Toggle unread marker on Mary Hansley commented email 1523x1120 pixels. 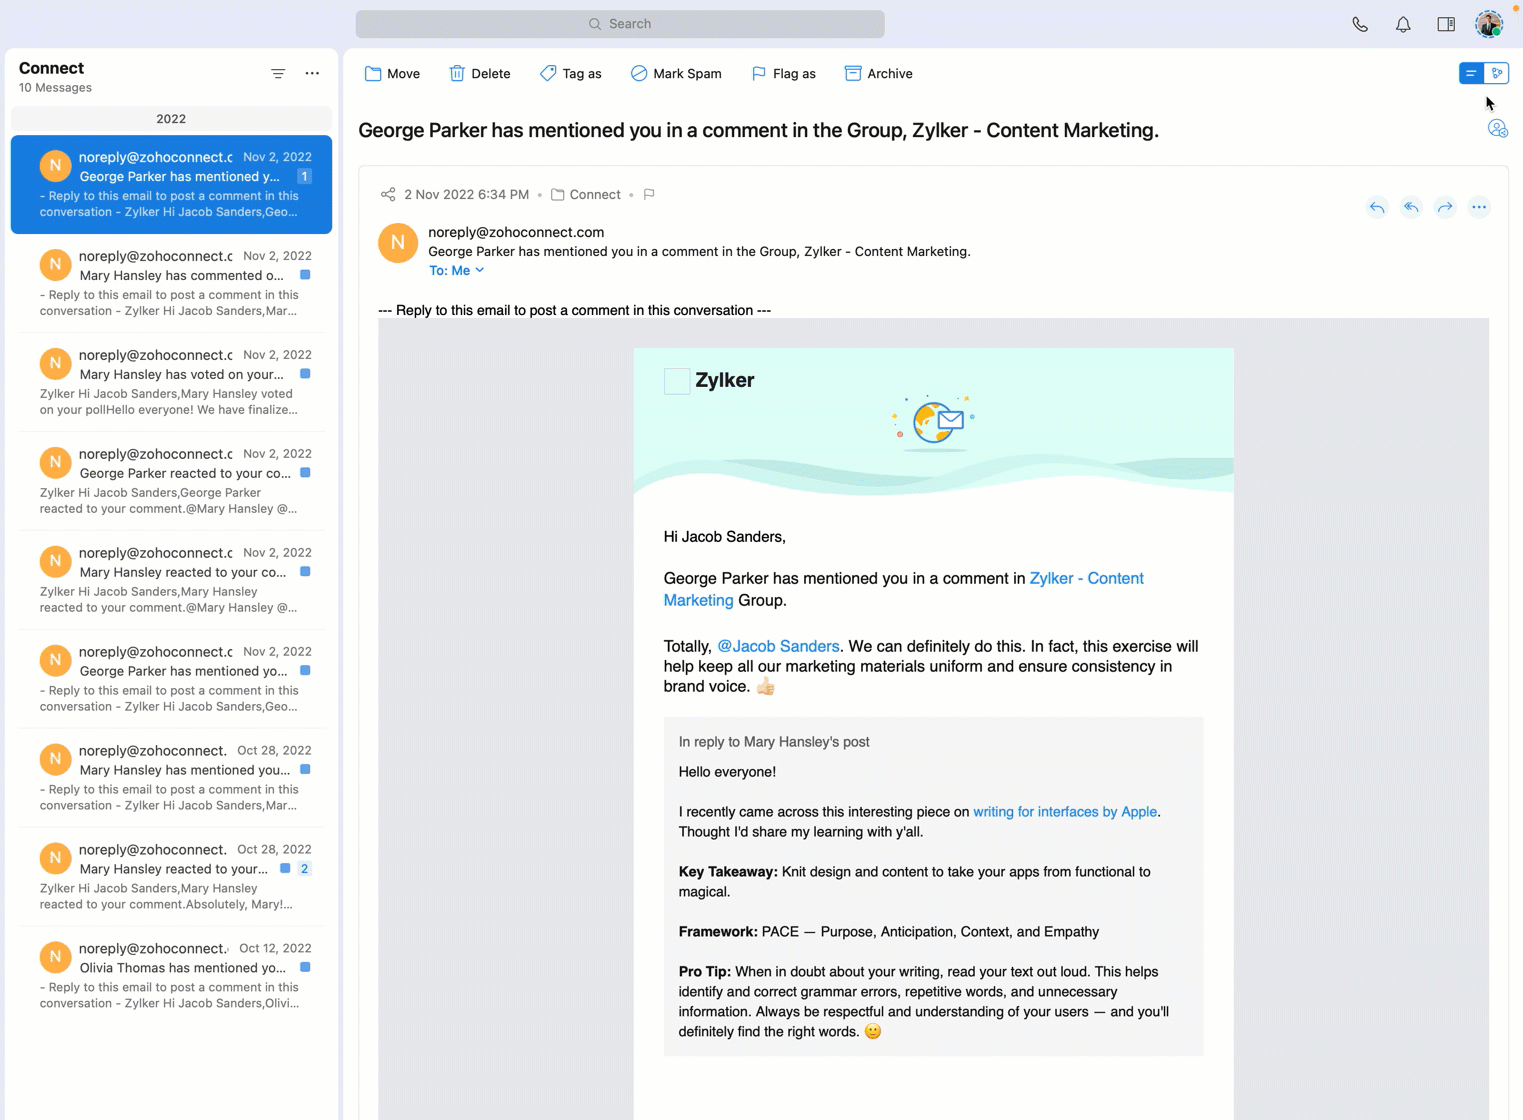[305, 275]
